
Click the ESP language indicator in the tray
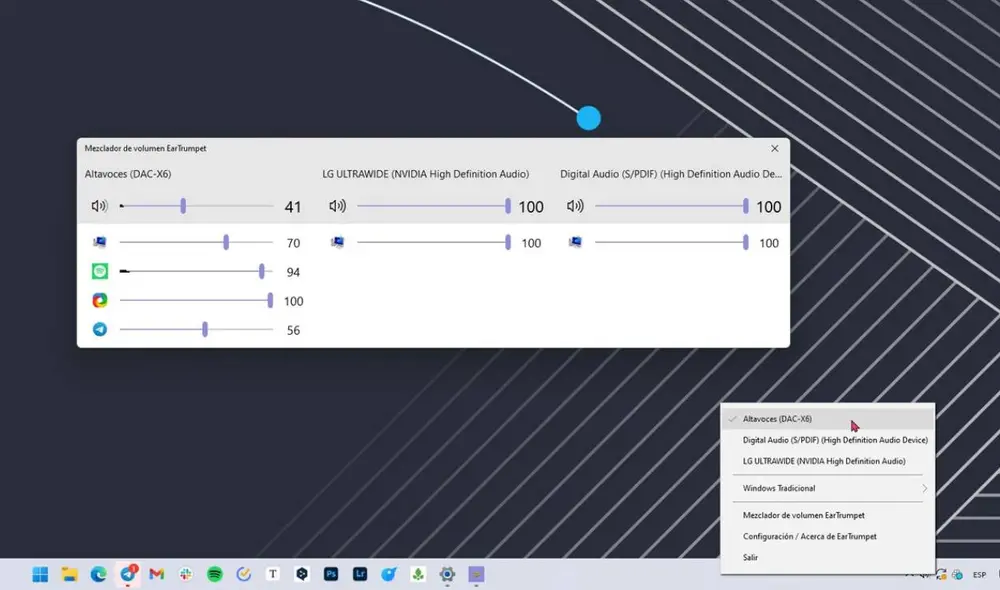981,575
